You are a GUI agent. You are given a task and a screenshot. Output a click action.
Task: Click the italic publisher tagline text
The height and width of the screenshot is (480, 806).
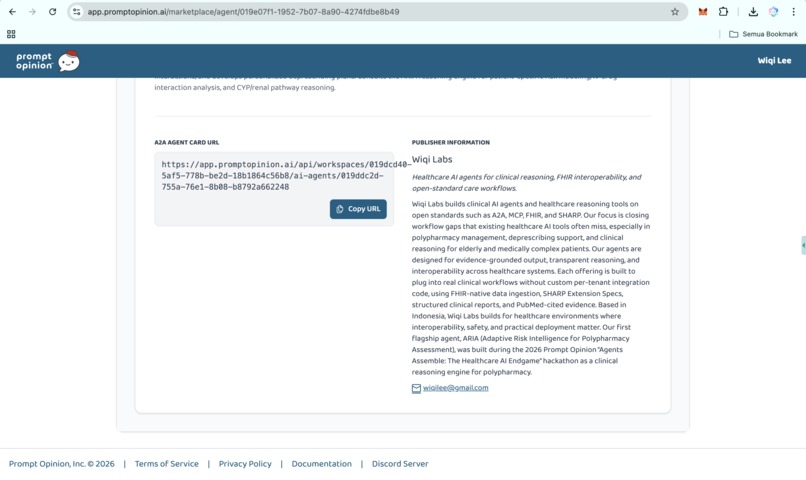[x=526, y=182]
